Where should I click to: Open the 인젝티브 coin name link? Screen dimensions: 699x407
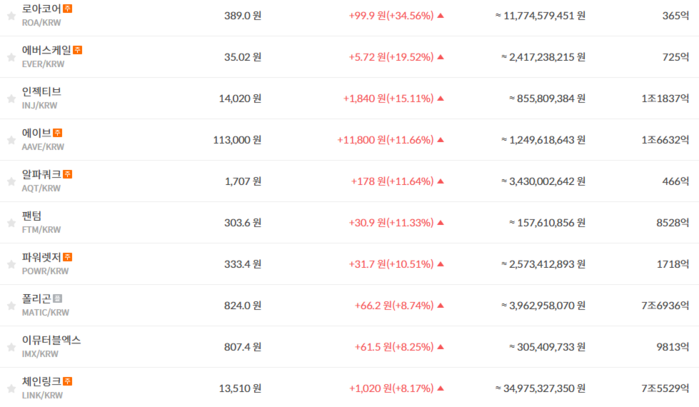point(41,91)
